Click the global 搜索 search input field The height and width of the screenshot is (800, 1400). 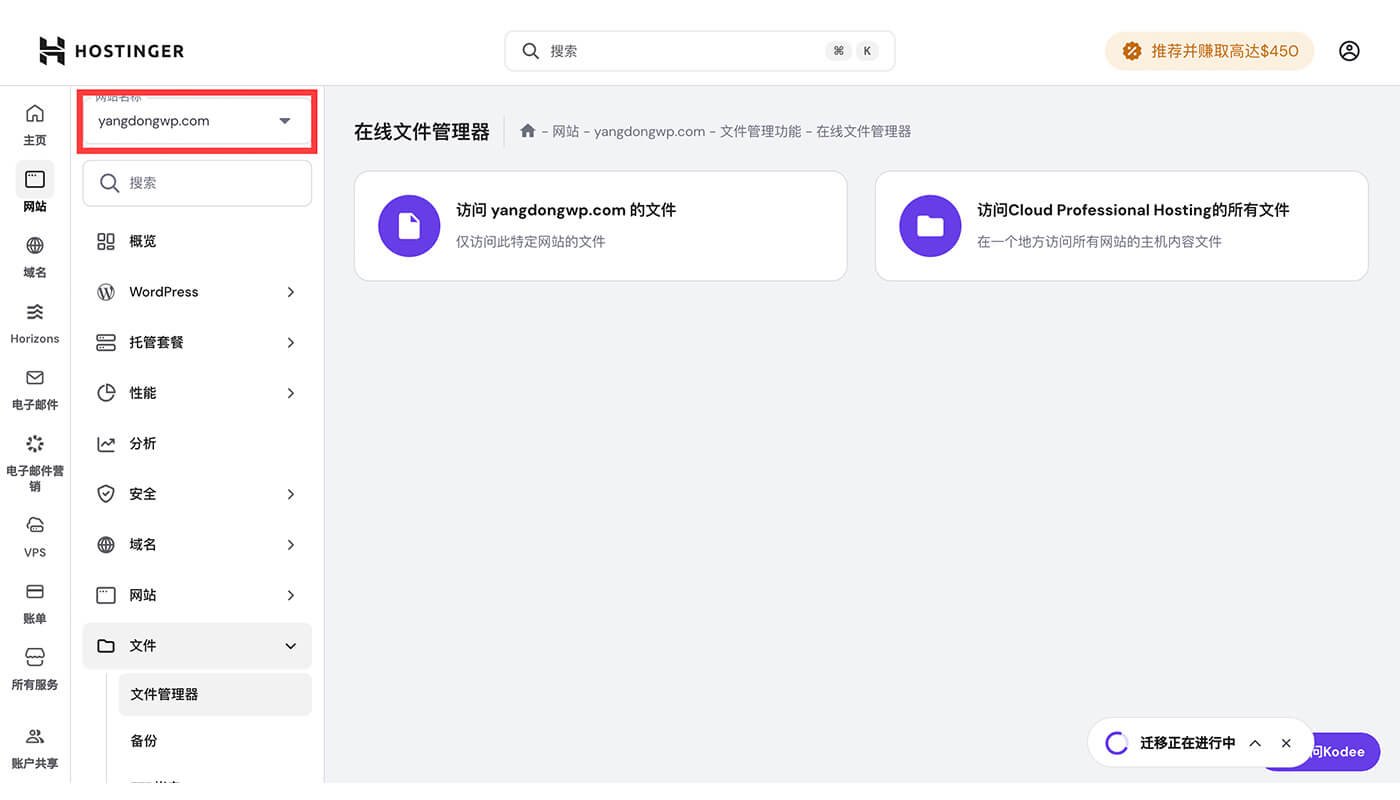click(x=698, y=50)
